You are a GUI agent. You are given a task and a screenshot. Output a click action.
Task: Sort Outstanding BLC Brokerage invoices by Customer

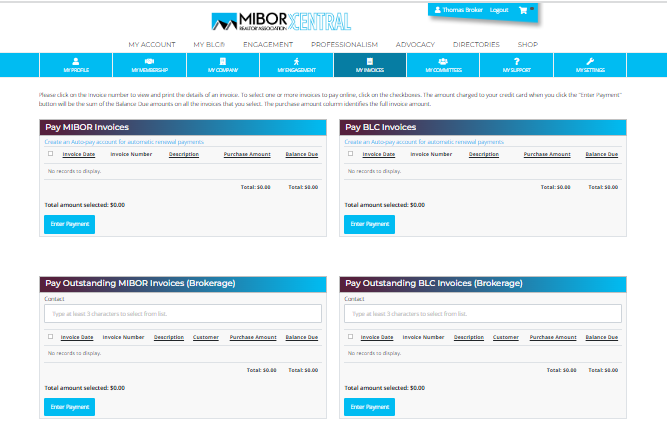pos(506,337)
